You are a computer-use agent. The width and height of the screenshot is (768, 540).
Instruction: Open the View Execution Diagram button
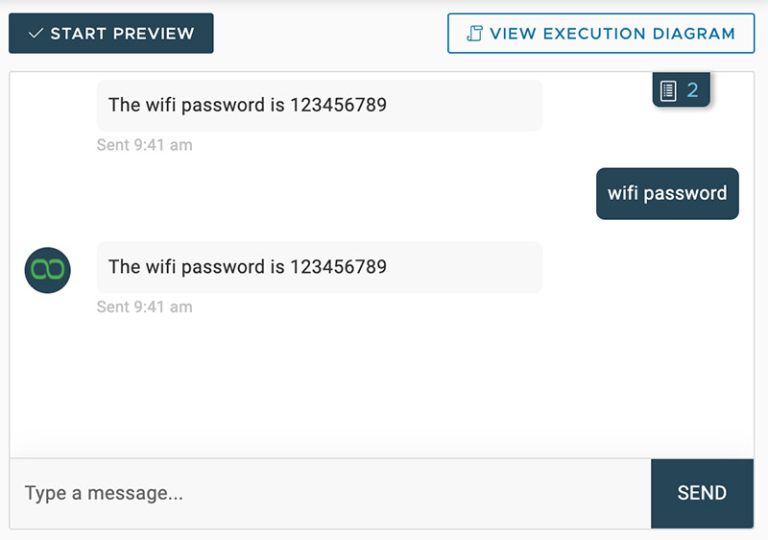tap(601, 34)
